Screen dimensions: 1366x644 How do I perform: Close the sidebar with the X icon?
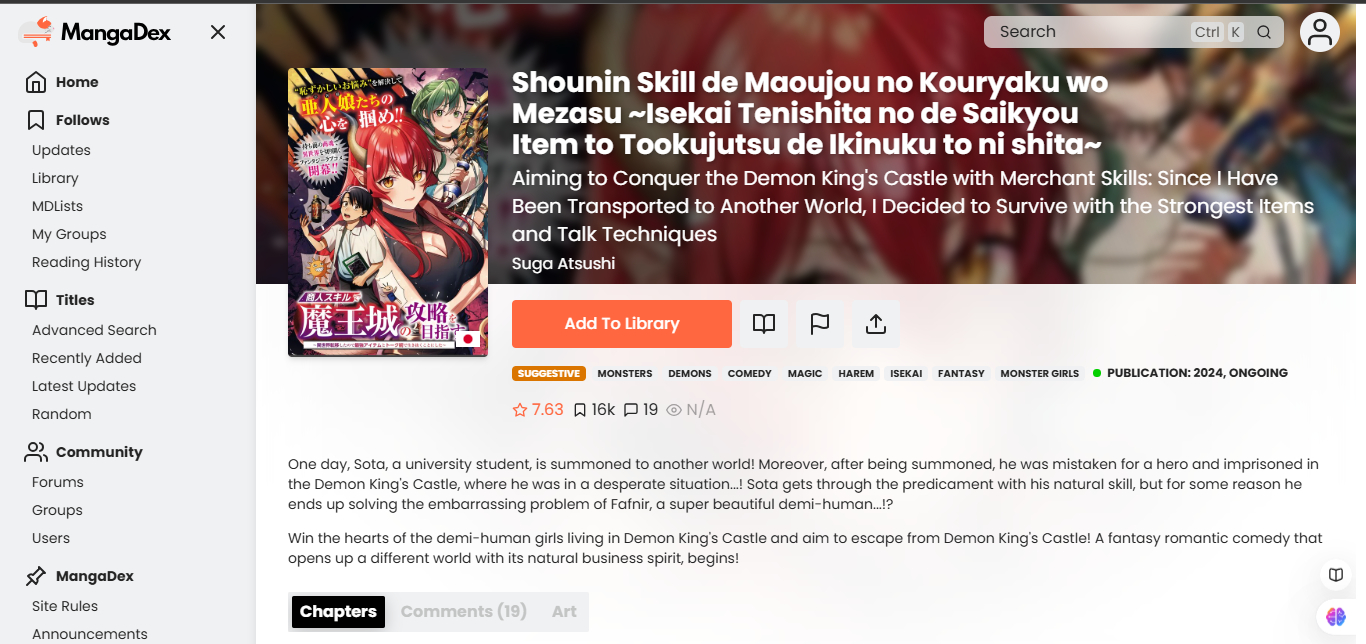coord(218,32)
